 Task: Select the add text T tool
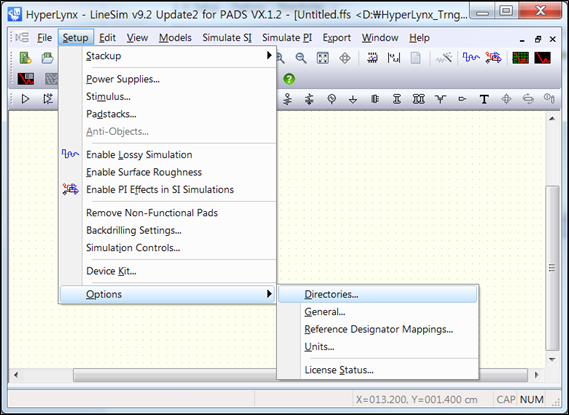point(484,99)
